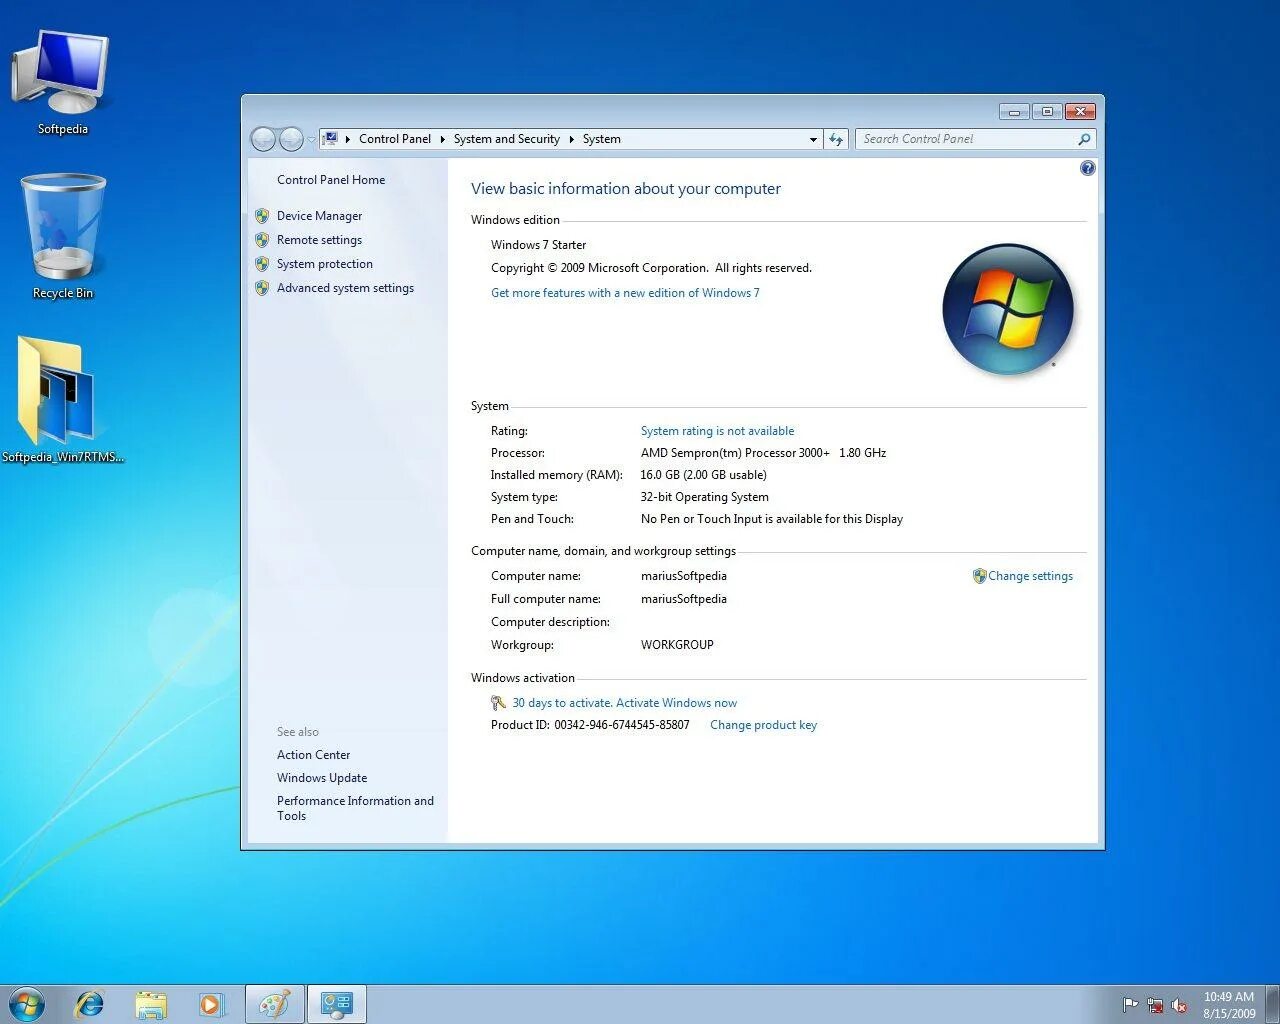Expand the root breadcrumb arrow
The width and height of the screenshot is (1280, 1024).
[x=347, y=139]
